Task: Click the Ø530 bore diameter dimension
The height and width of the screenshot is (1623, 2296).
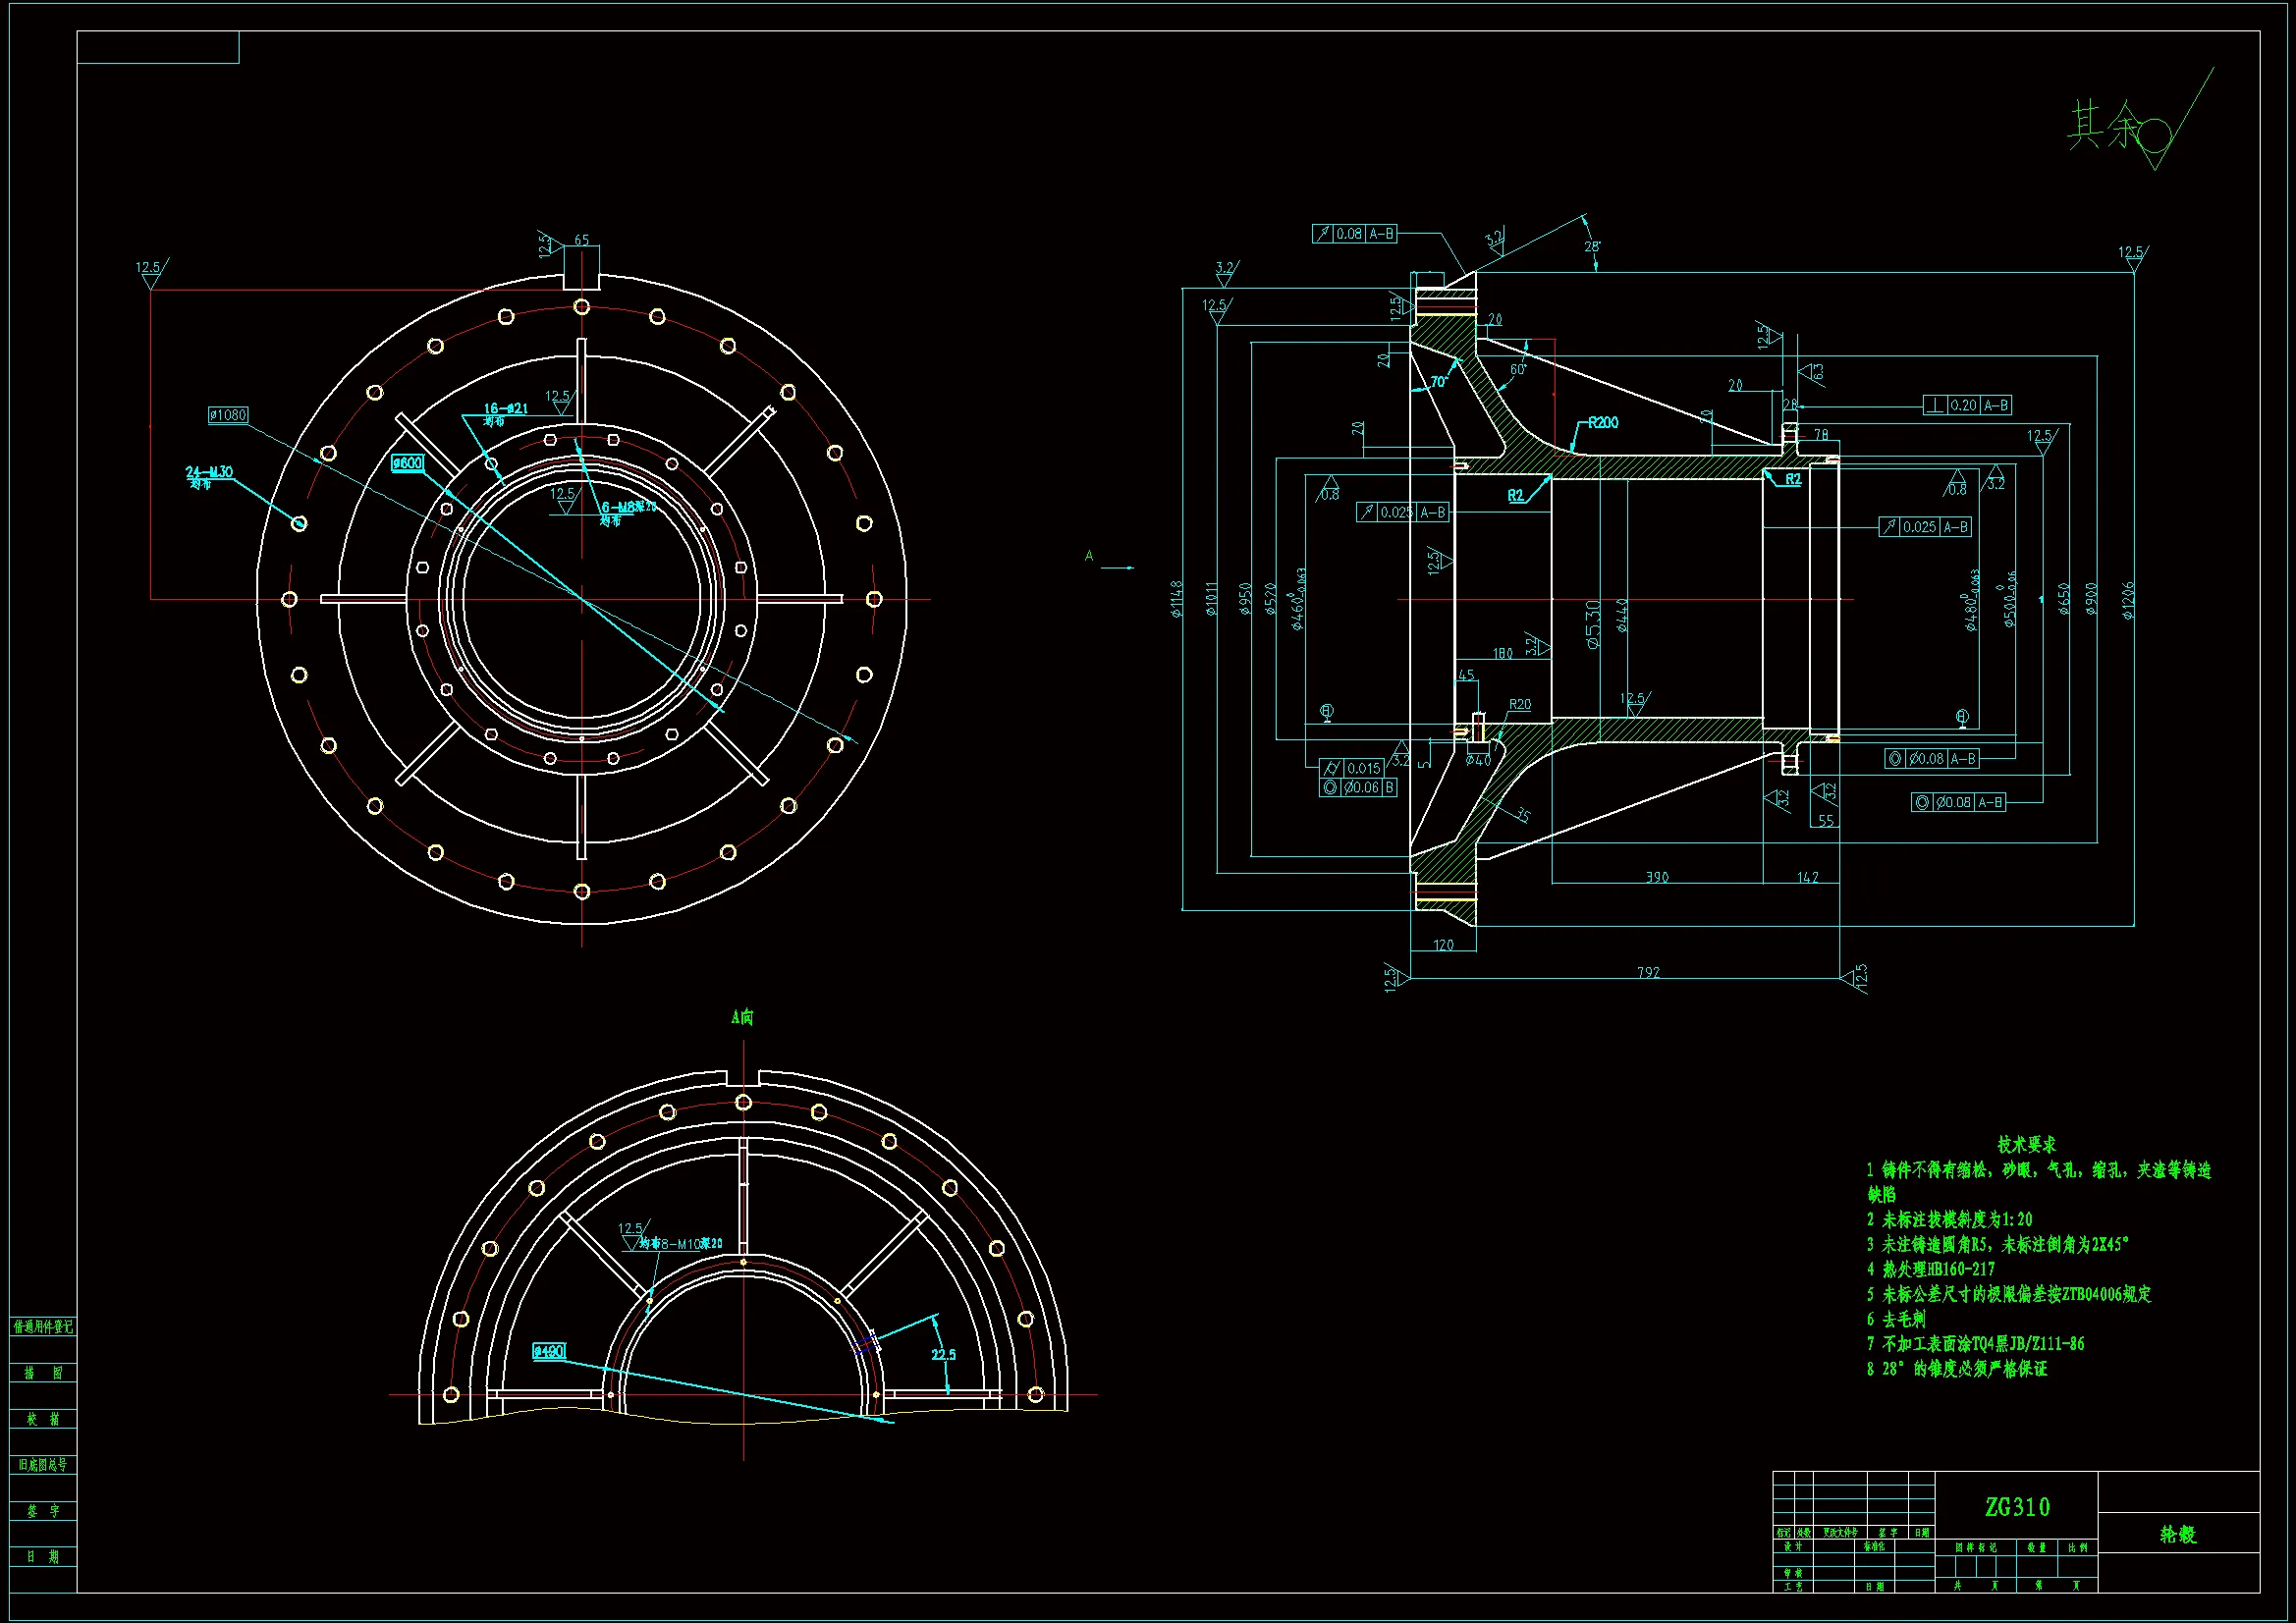Action: pos(1593,624)
